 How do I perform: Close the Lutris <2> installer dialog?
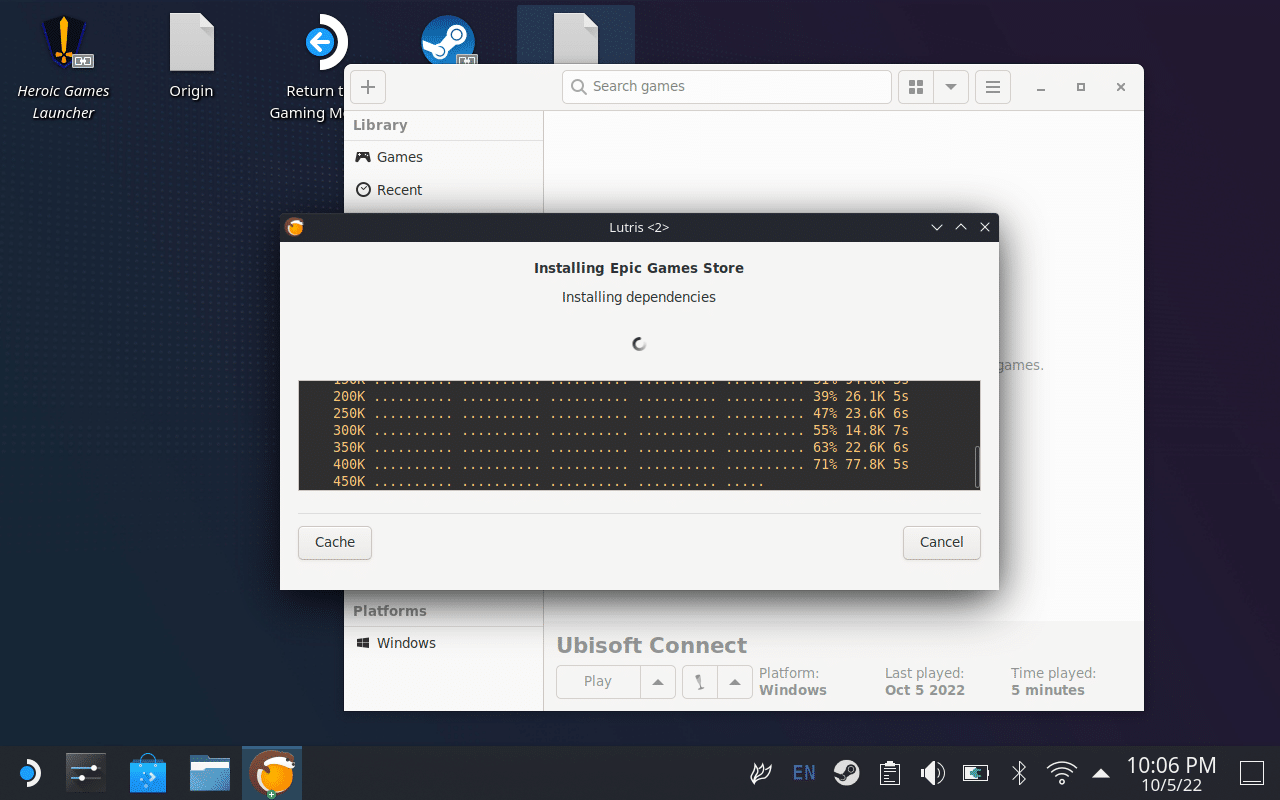tap(985, 227)
